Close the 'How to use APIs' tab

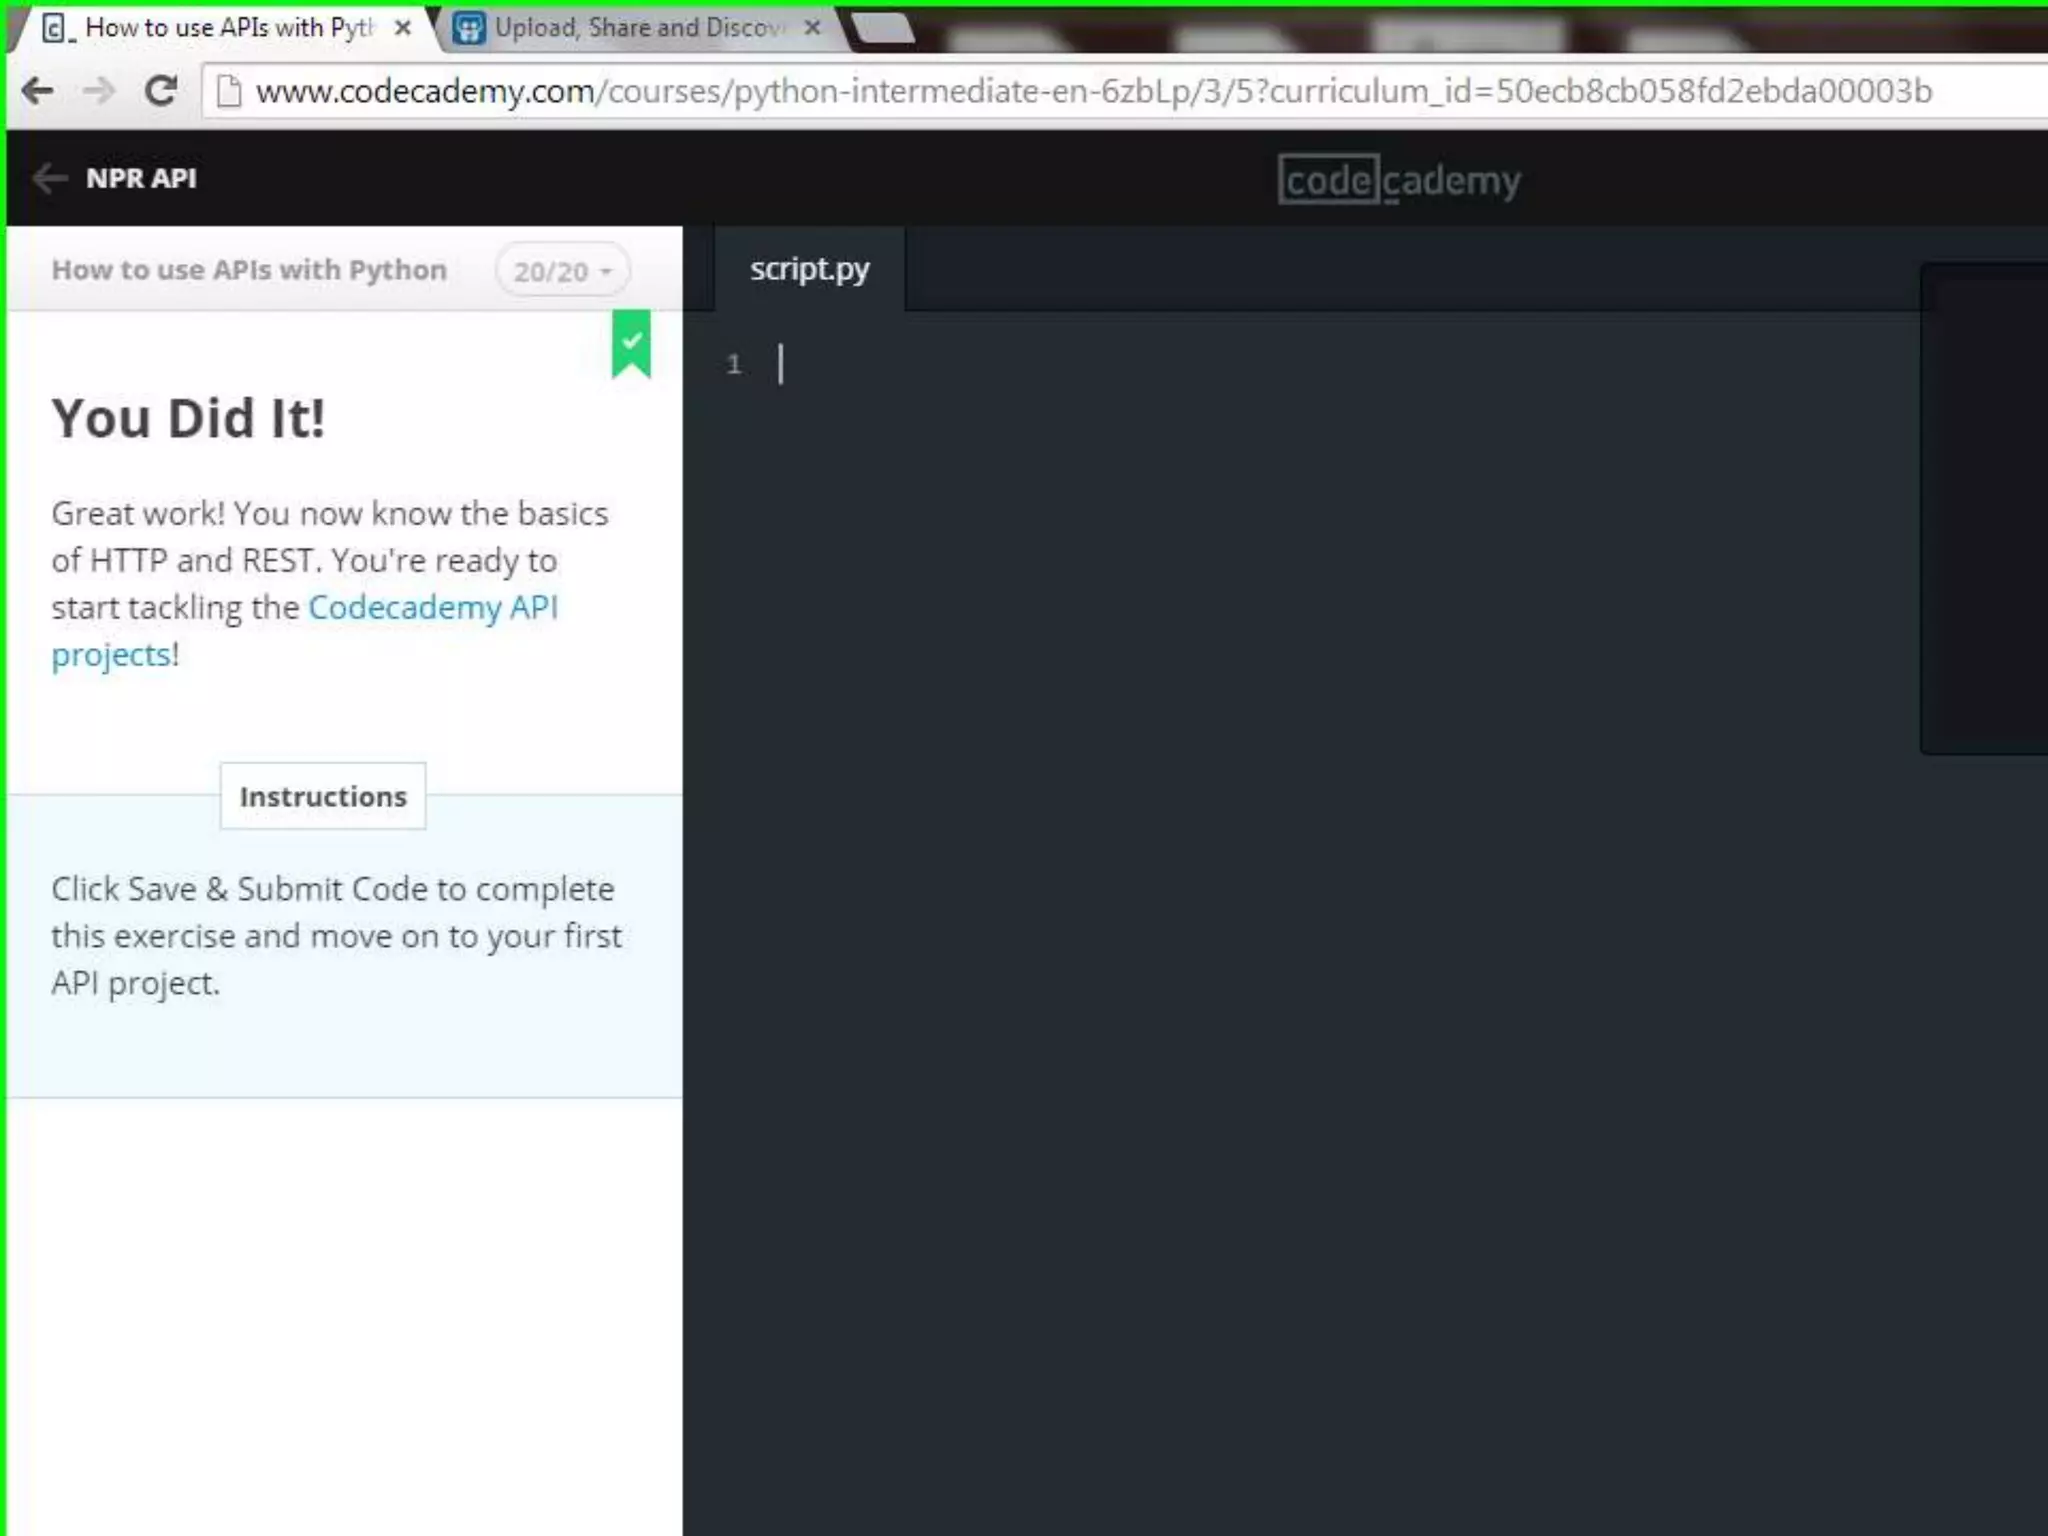tap(403, 28)
